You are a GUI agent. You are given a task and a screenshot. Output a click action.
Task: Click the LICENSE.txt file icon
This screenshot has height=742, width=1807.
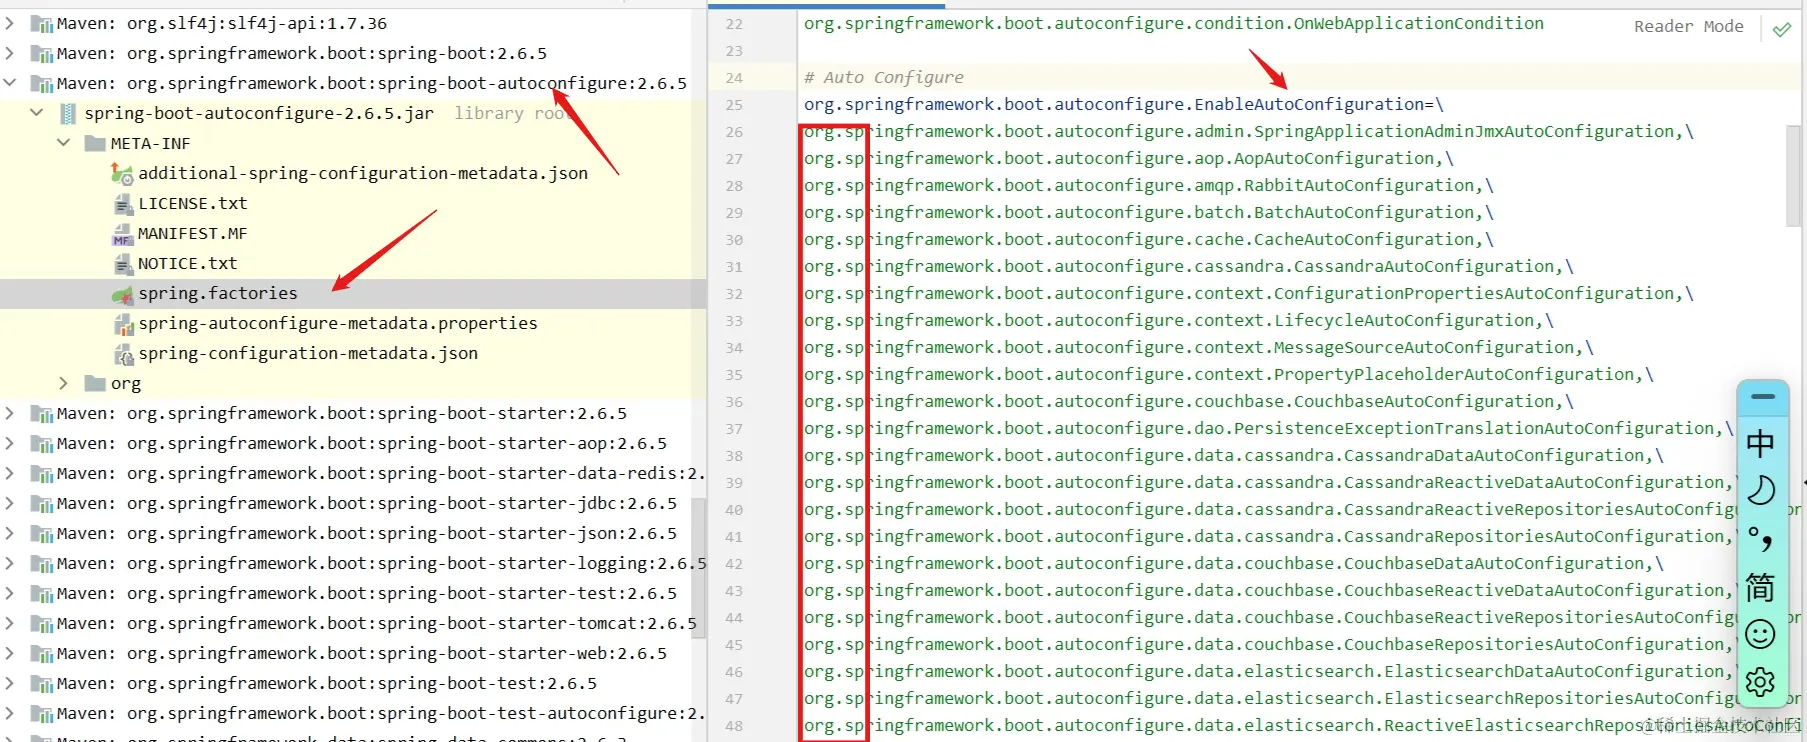click(x=123, y=204)
